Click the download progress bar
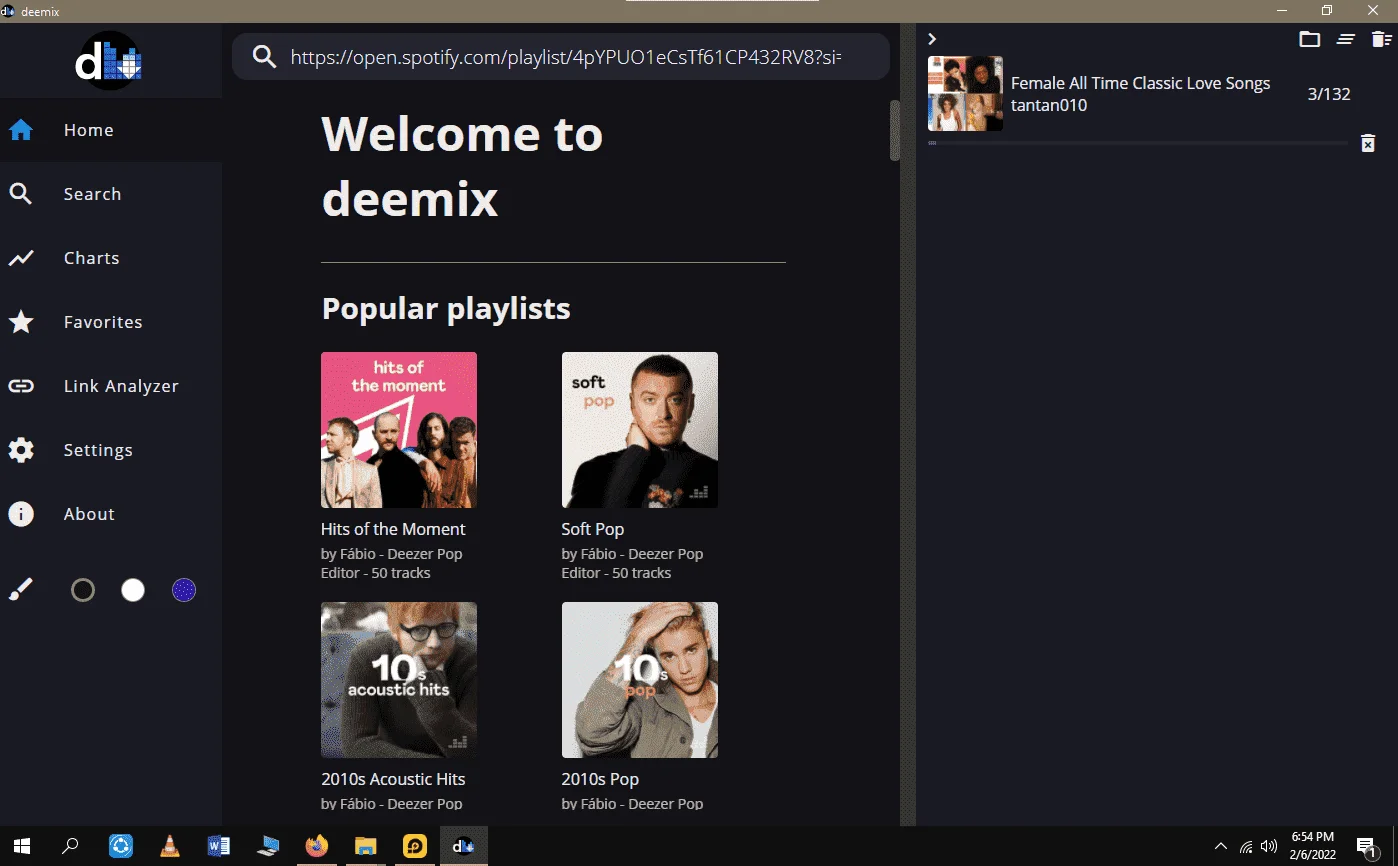 1138,143
